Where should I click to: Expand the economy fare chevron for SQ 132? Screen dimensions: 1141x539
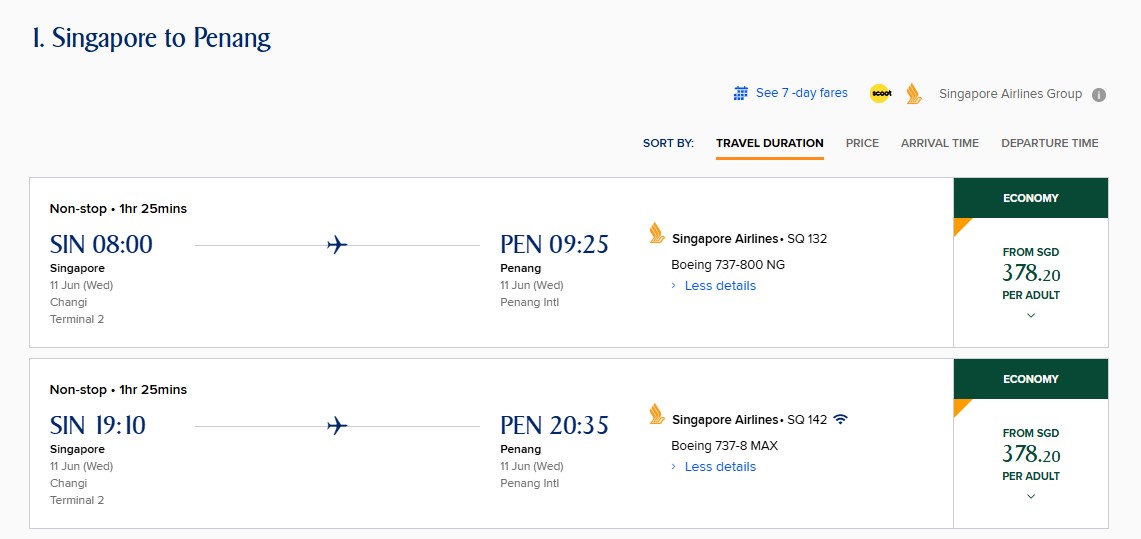(1030, 315)
